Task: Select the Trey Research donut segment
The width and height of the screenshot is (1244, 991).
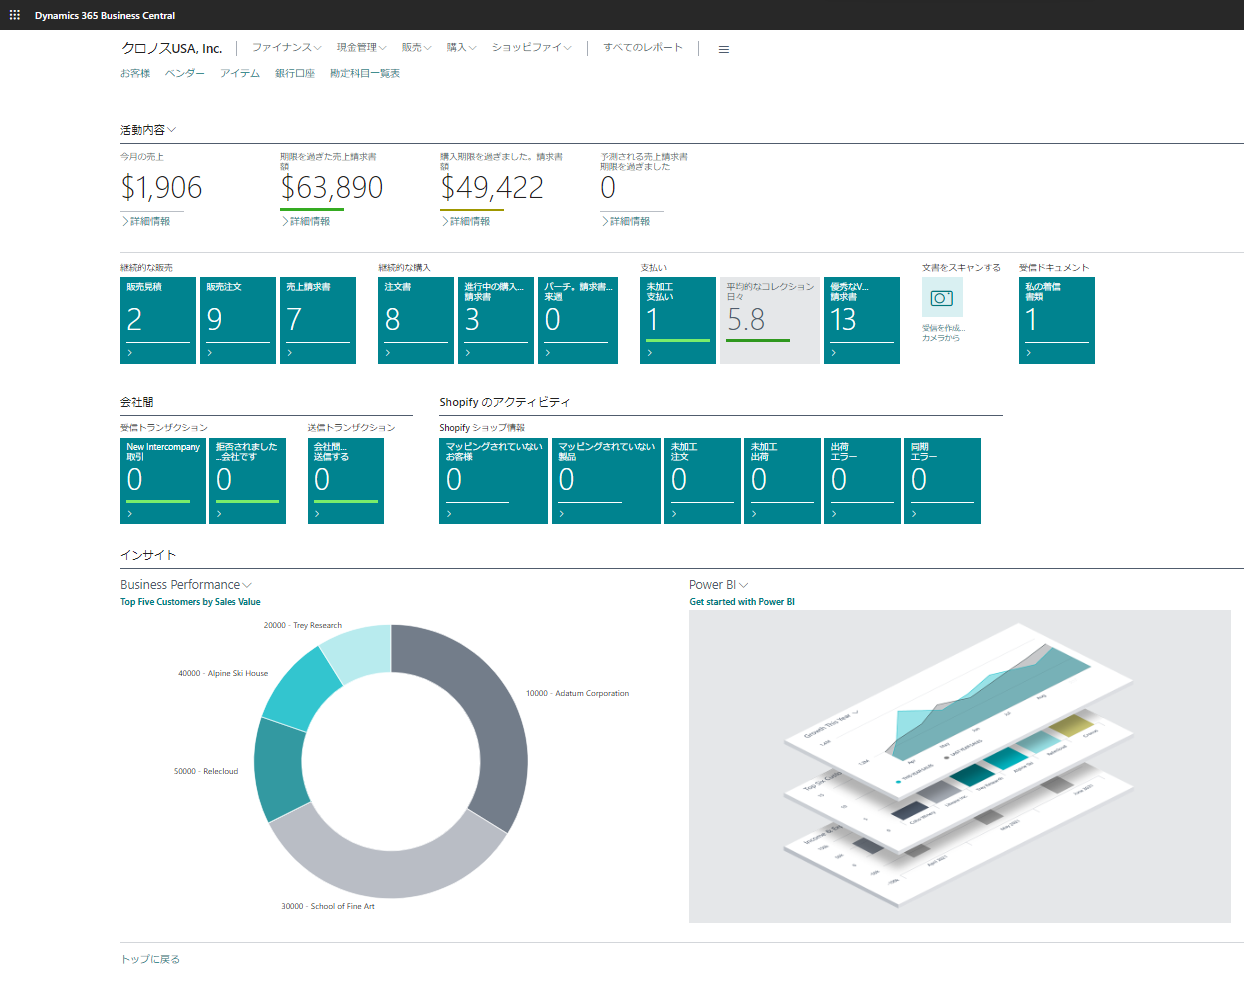Action: coord(360,651)
